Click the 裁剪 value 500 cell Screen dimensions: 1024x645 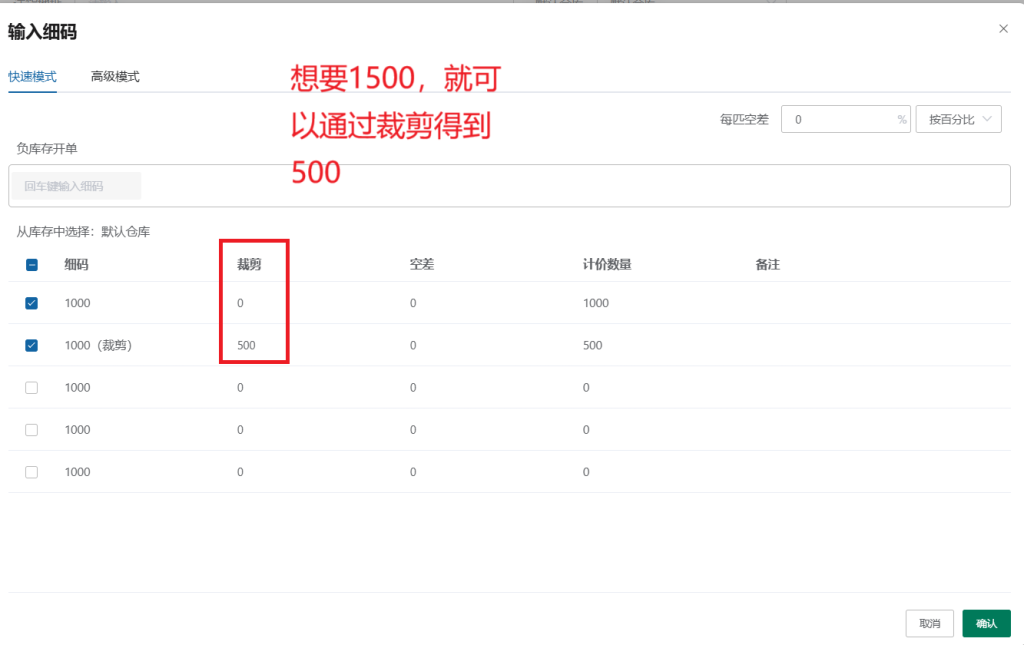247,345
